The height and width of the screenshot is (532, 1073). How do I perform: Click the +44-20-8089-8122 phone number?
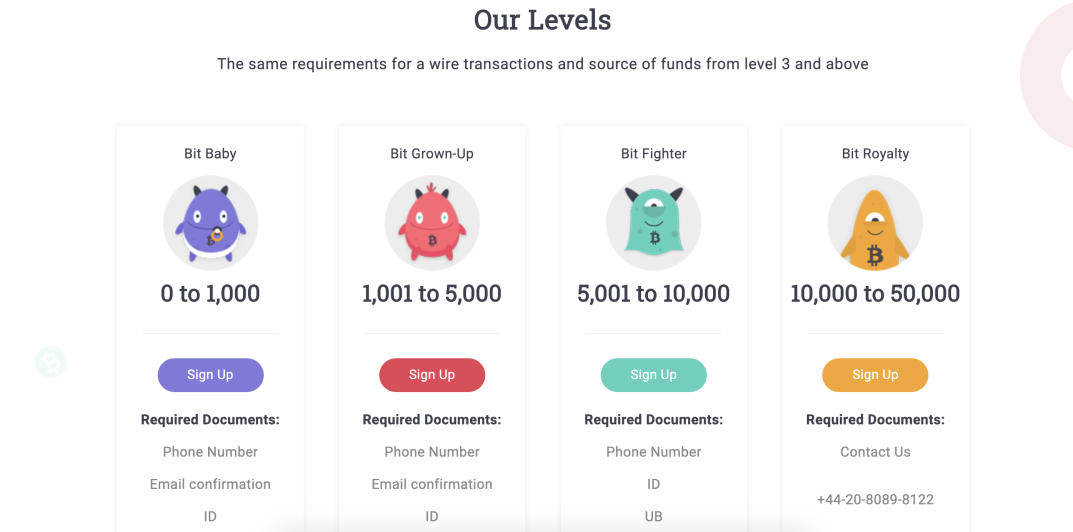(875, 499)
